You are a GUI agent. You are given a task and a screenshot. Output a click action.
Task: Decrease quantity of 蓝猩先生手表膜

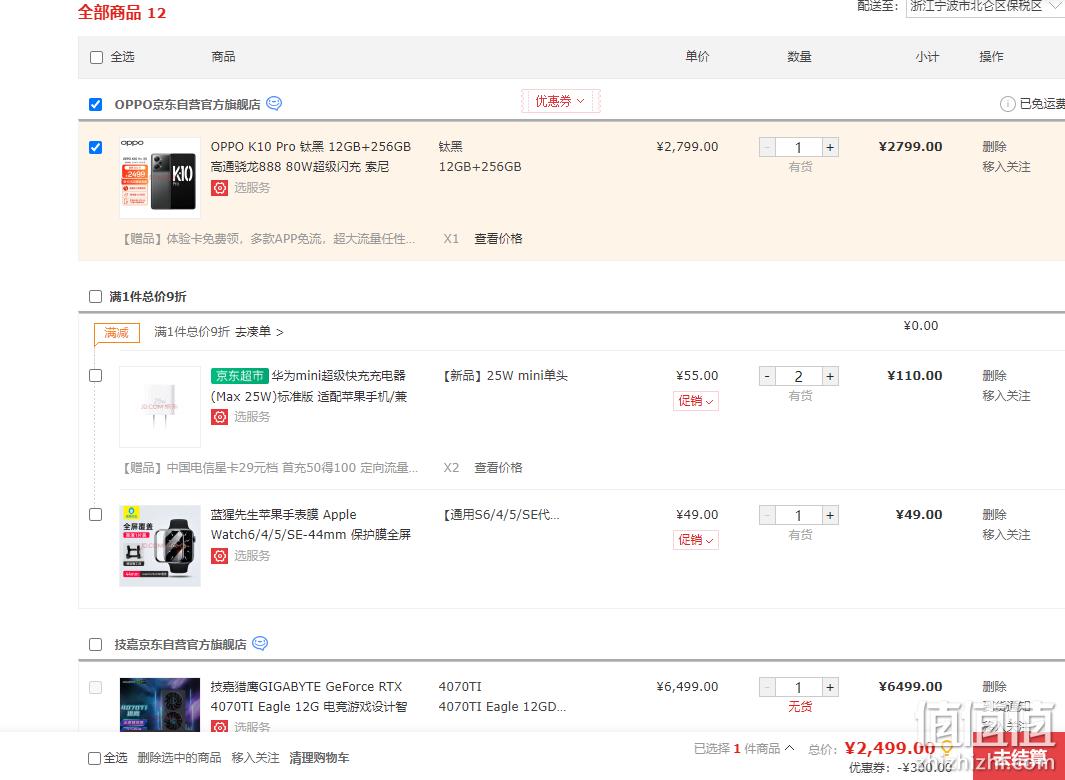[768, 516]
